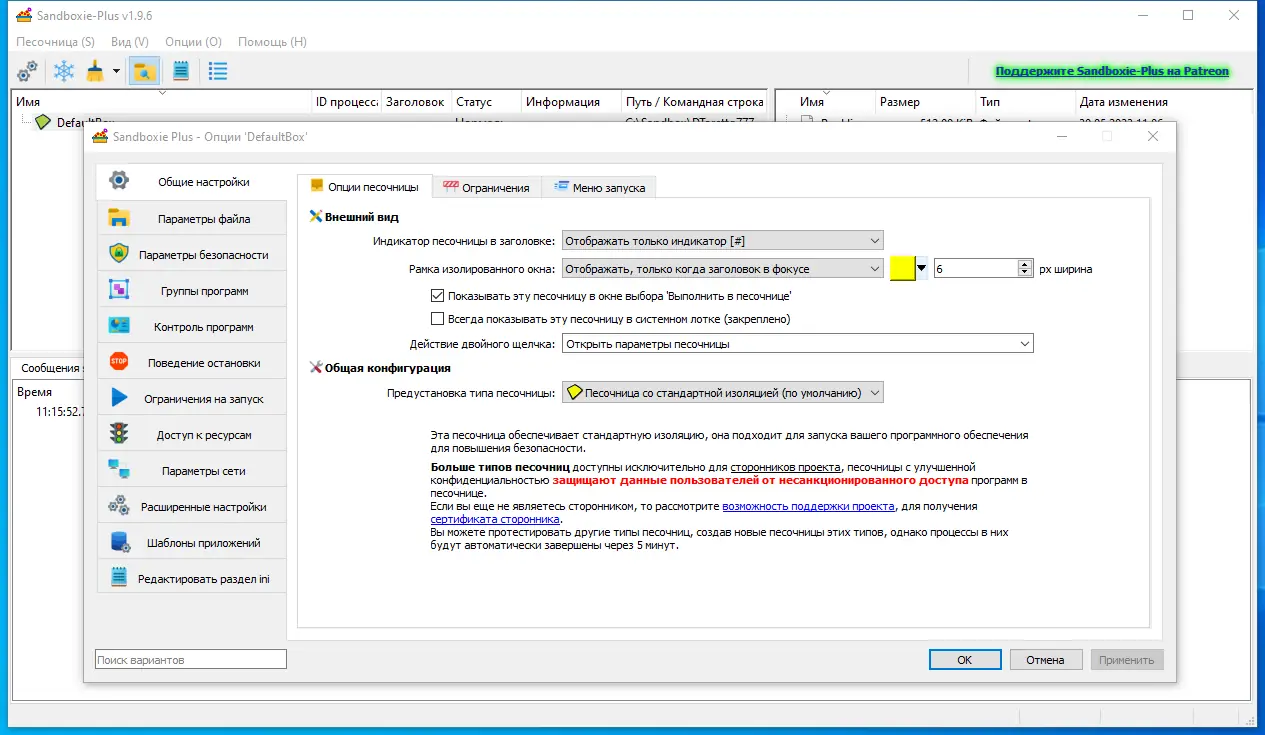The width and height of the screenshot is (1265, 735).
Task: Open Действие двойного щелчка dropdown
Action: (x=797, y=343)
